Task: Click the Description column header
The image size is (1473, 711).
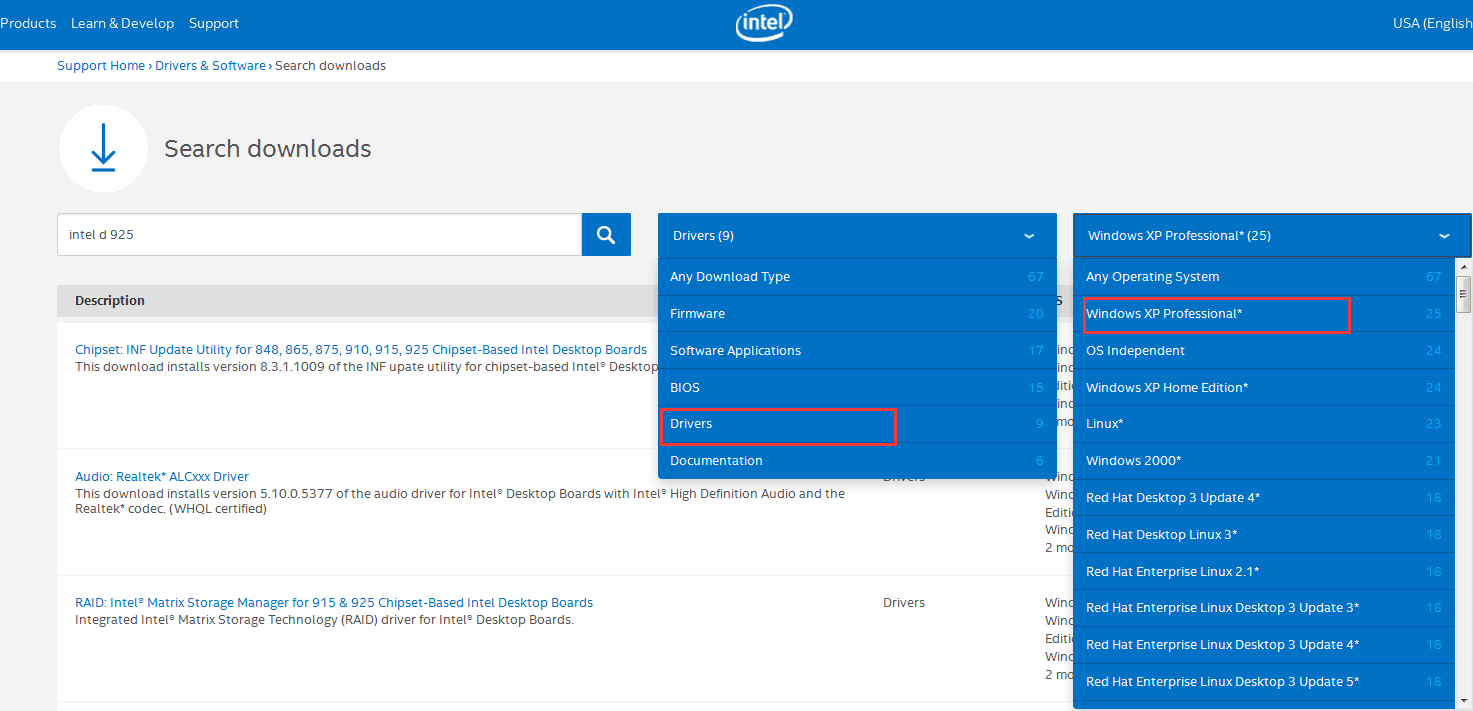Action: [110, 301]
